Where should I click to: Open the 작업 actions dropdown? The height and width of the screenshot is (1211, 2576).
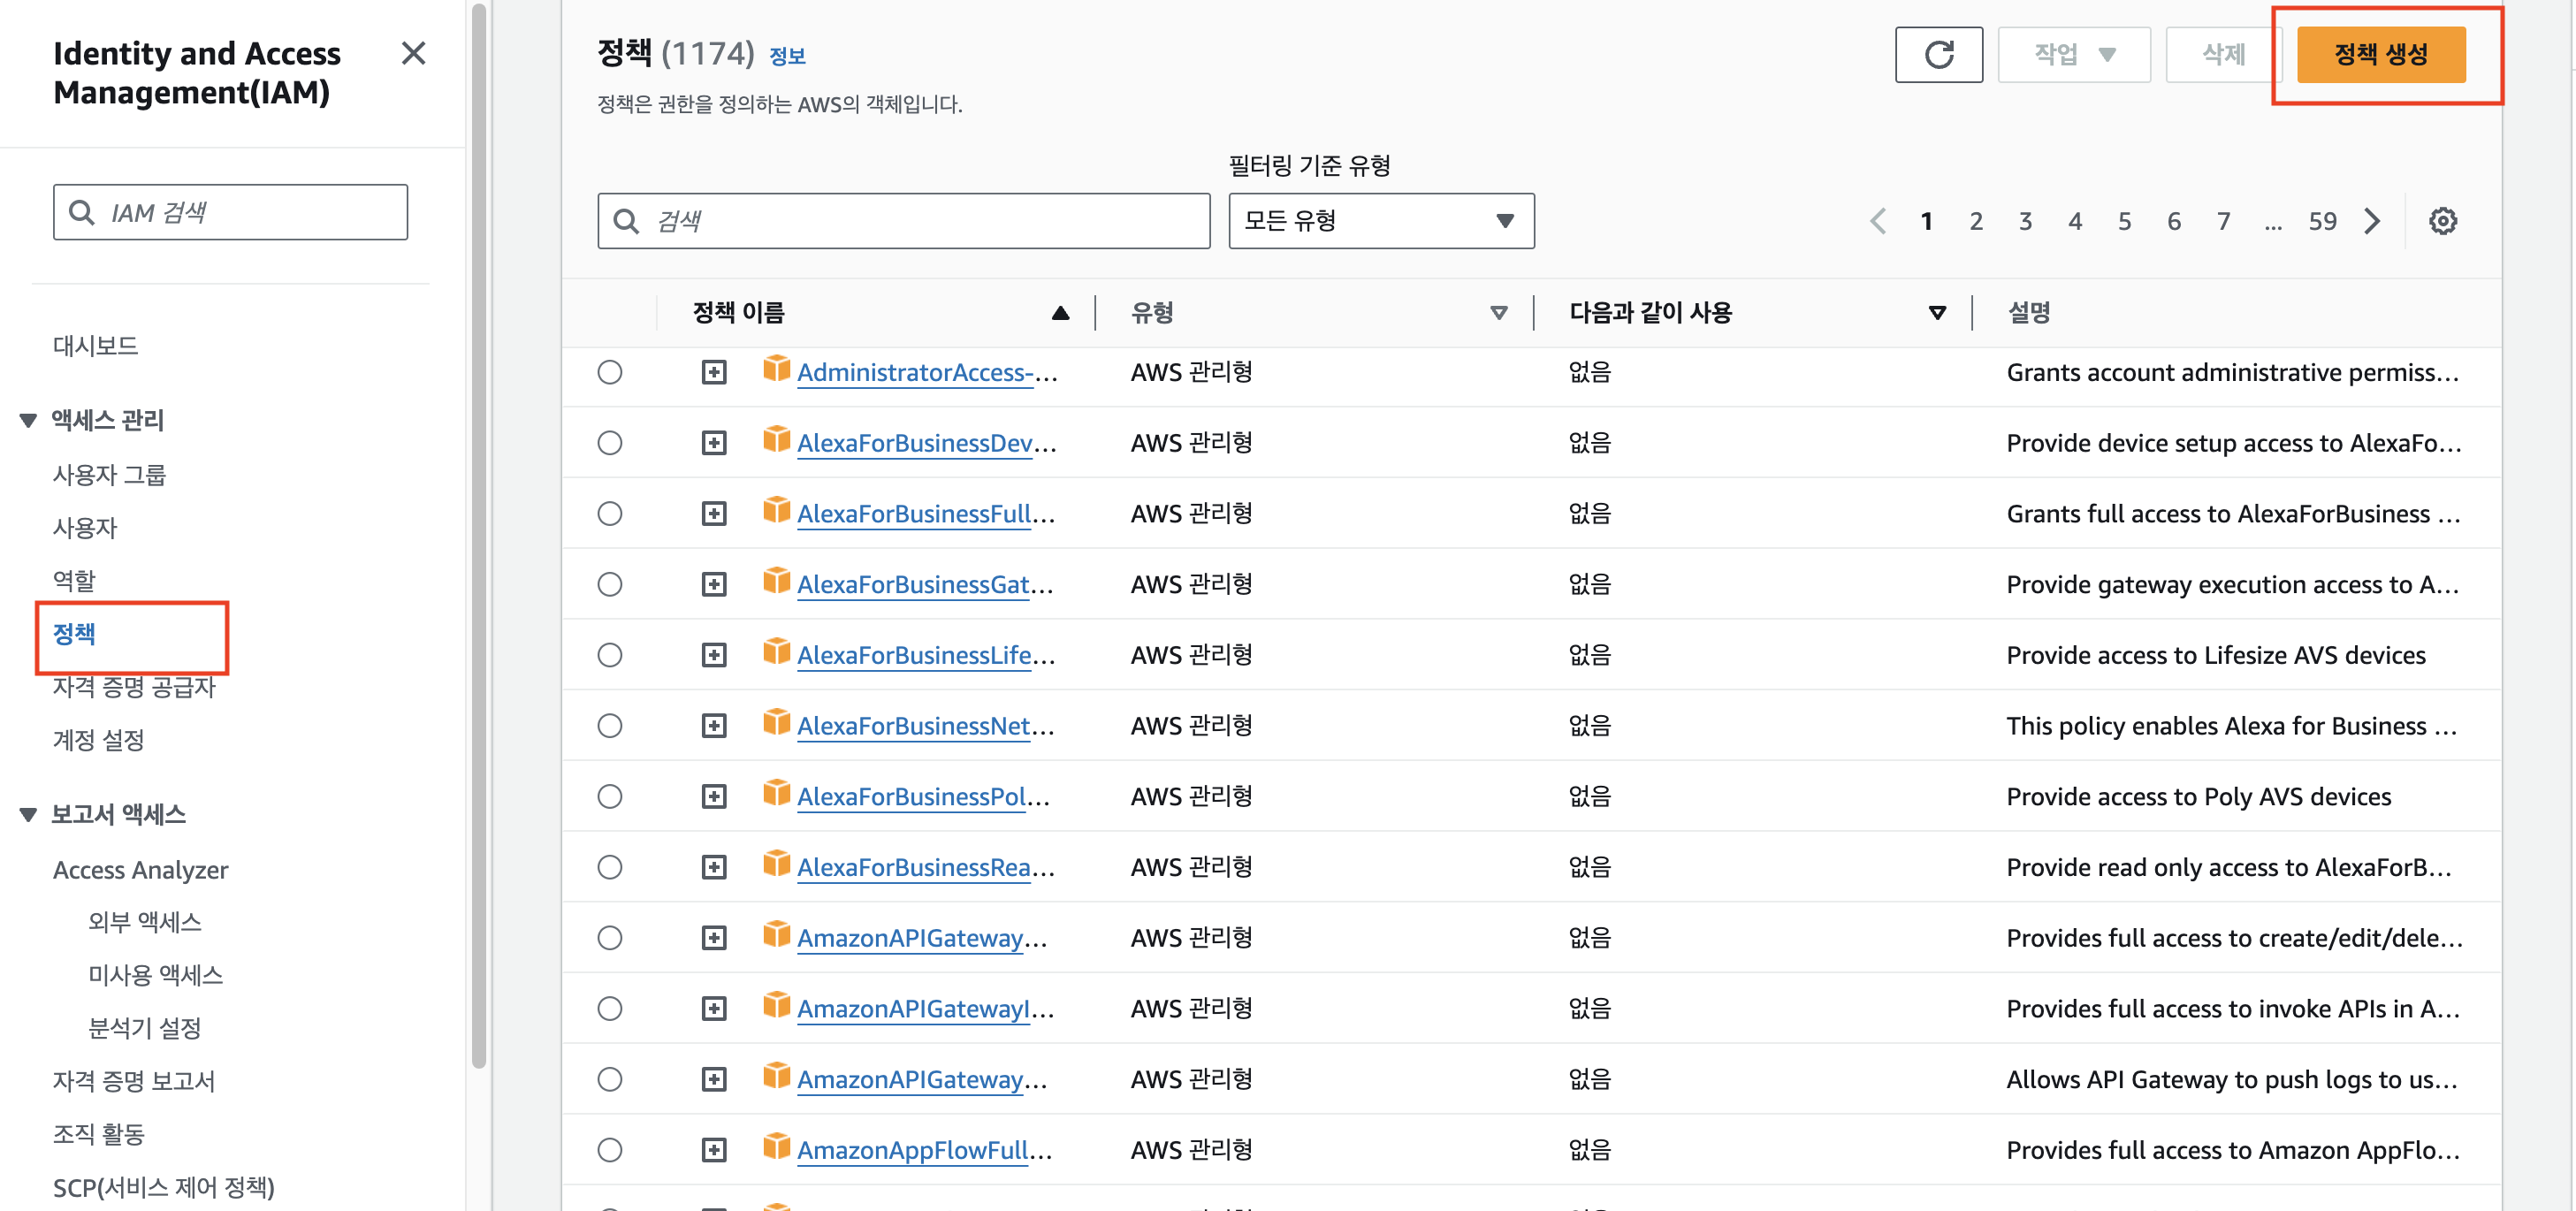point(2073,54)
